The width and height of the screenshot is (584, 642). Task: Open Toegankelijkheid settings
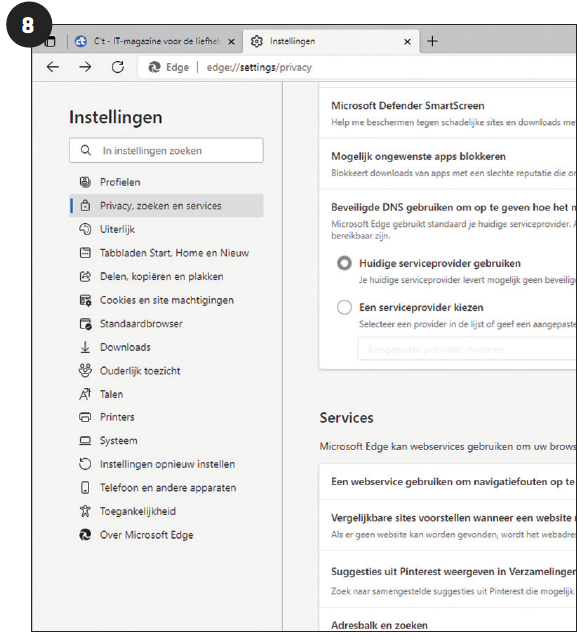tap(166, 511)
